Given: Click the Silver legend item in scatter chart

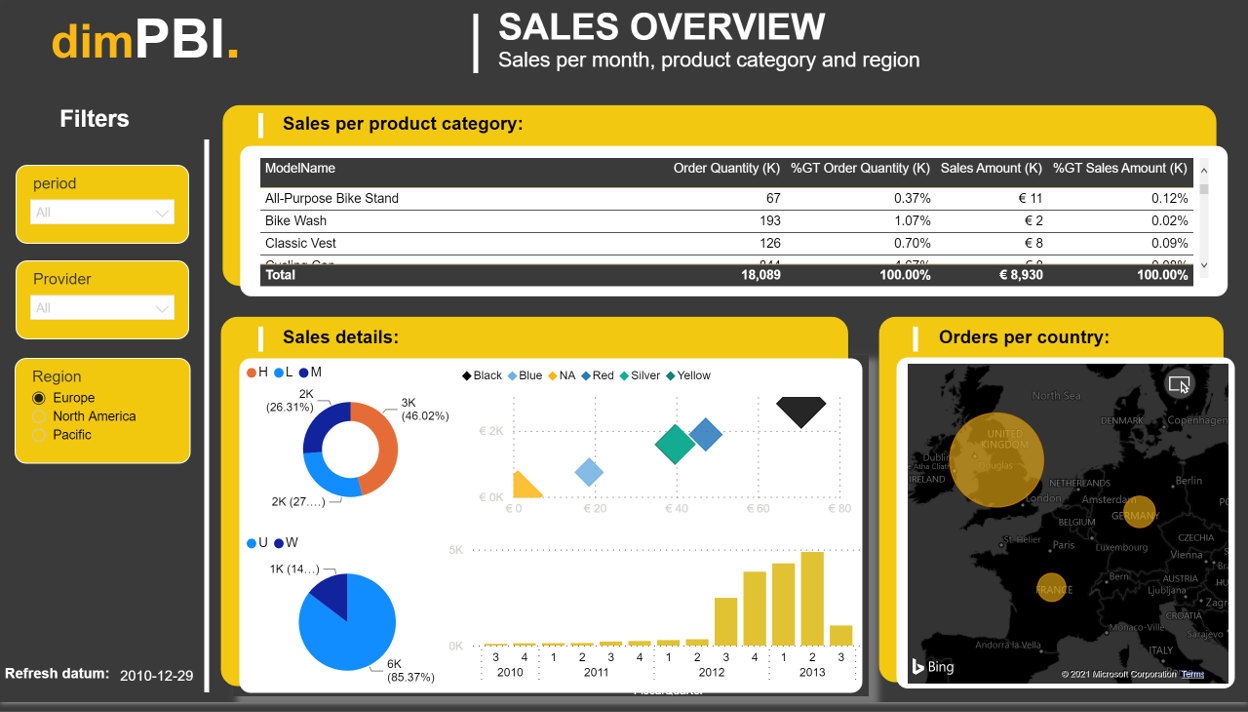Looking at the screenshot, I should 640,376.
